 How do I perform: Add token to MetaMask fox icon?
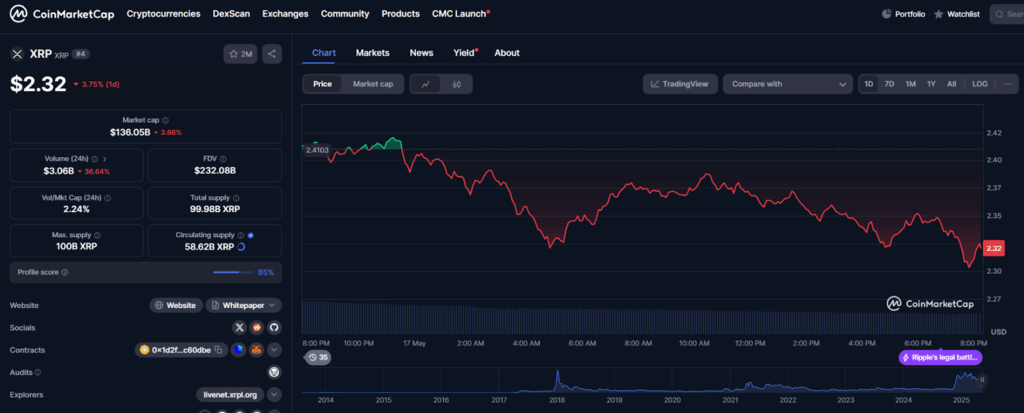point(257,350)
